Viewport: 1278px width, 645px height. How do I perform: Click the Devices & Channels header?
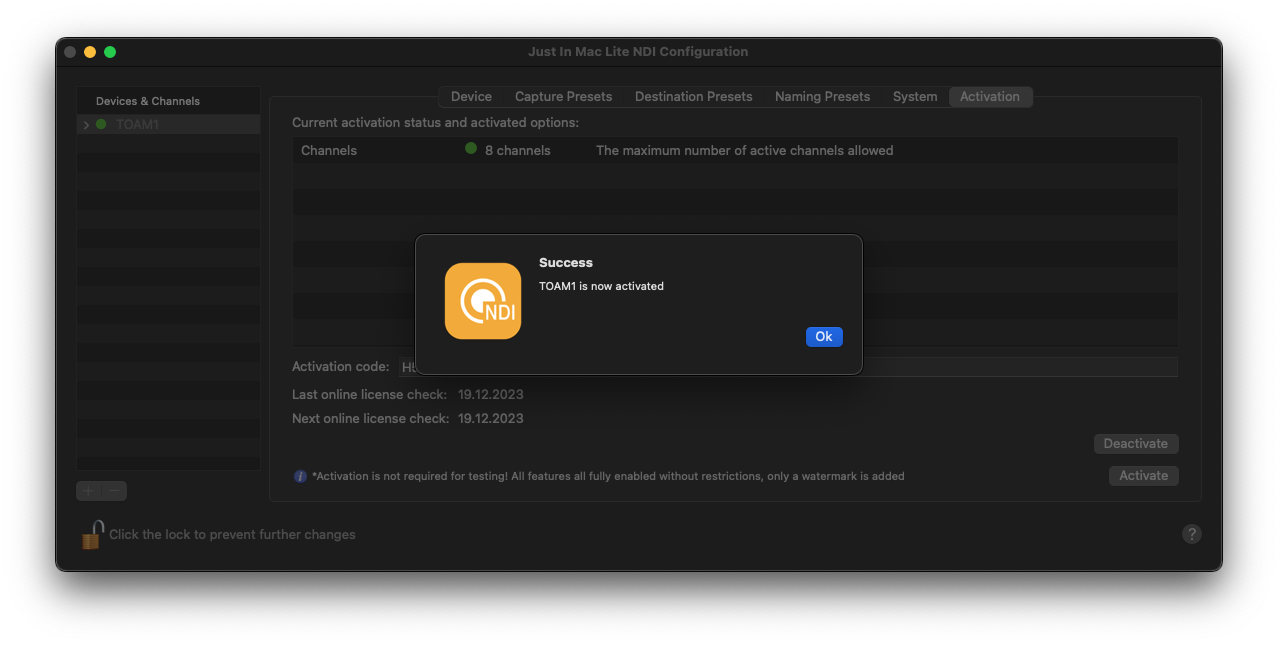tap(148, 101)
